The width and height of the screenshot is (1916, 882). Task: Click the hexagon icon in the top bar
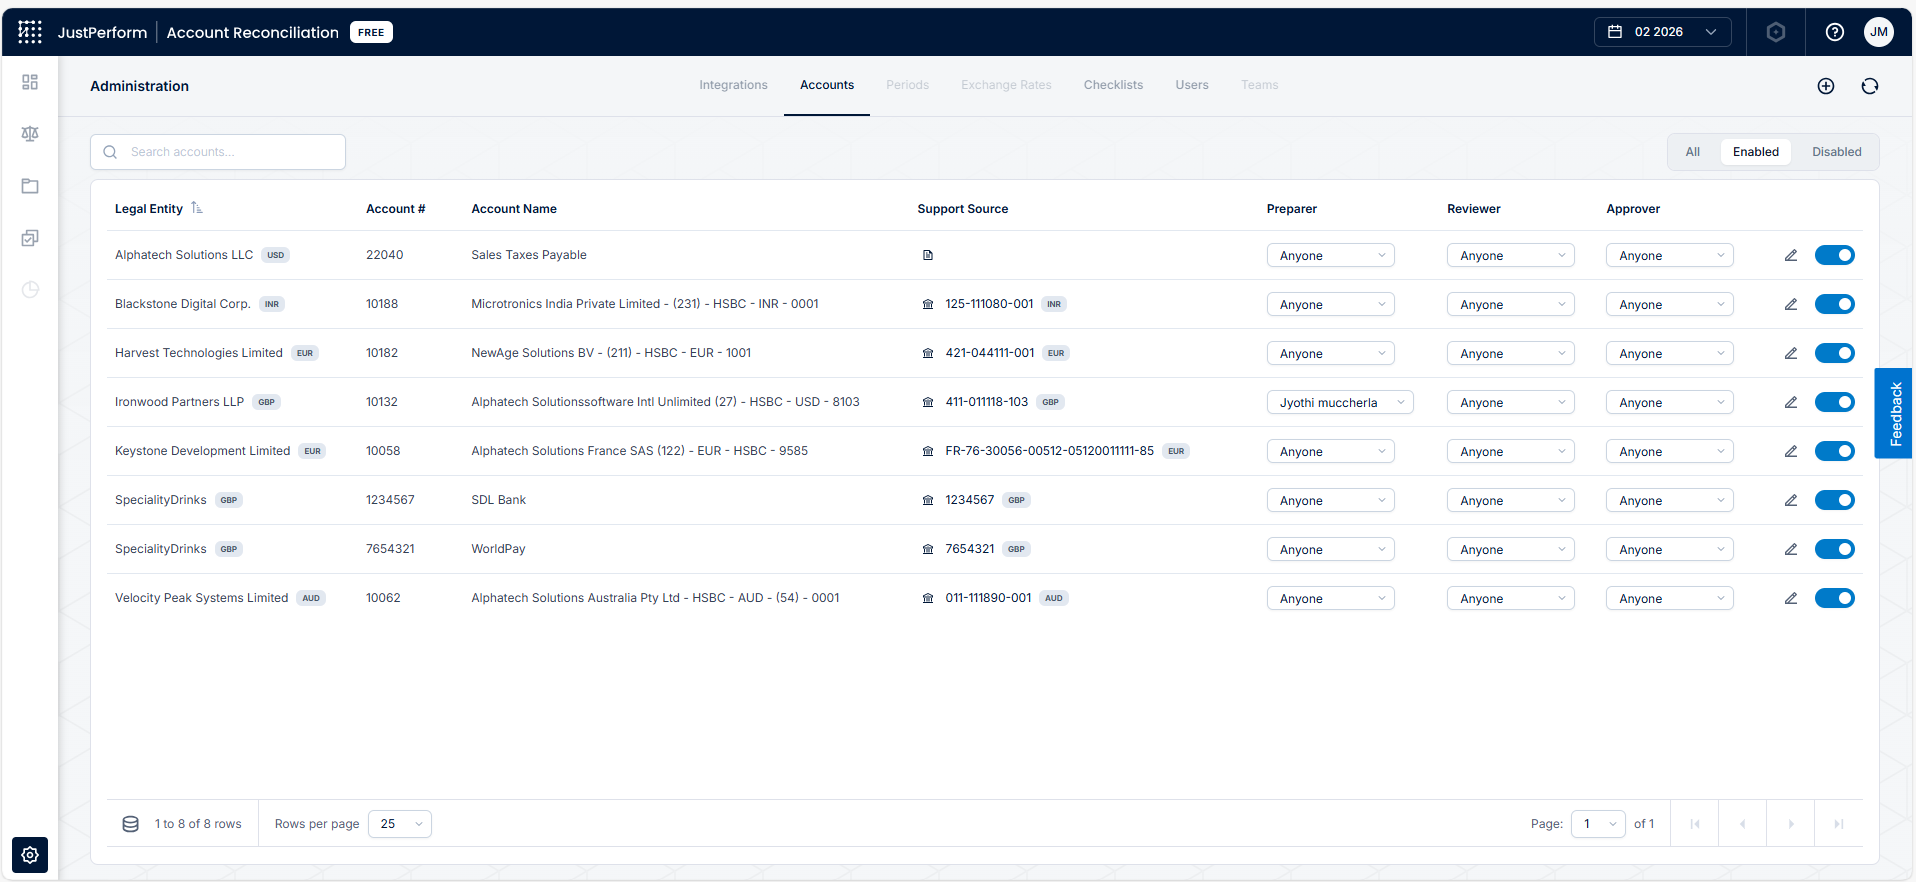coord(1776,32)
